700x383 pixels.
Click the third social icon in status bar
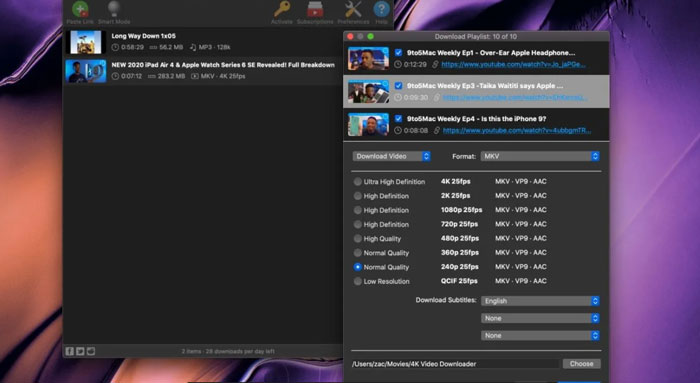click(91, 351)
